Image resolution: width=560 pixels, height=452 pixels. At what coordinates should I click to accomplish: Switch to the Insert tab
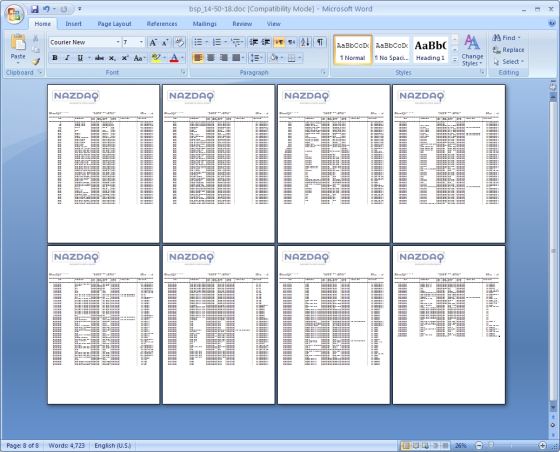click(x=73, y=24)
